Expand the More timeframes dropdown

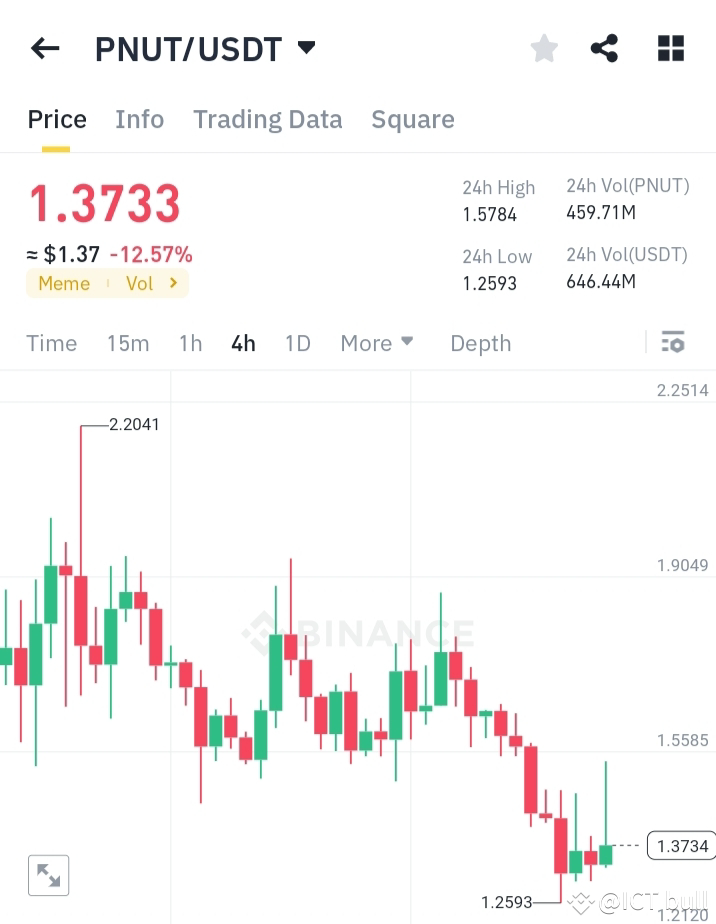click(377, 343)
